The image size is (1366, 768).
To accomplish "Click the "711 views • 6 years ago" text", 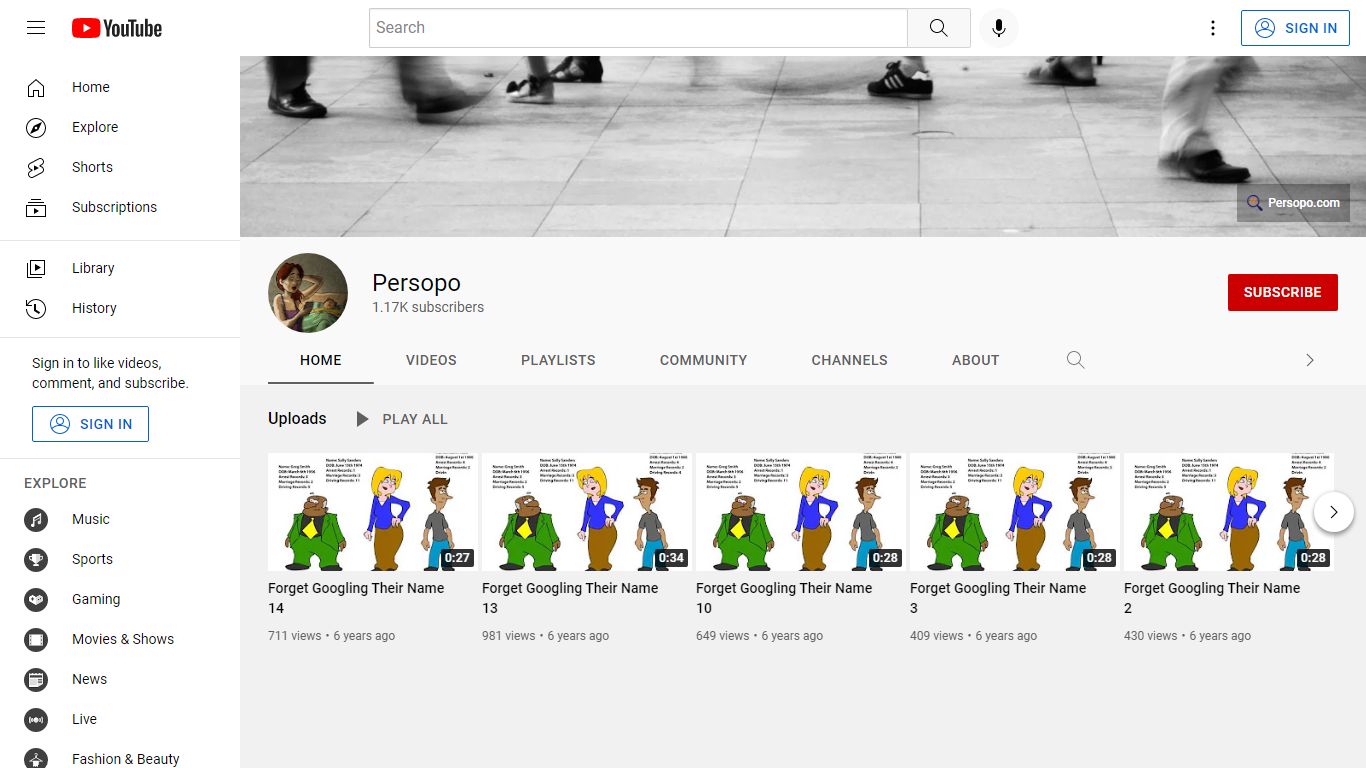I will [x=331, y=636].
